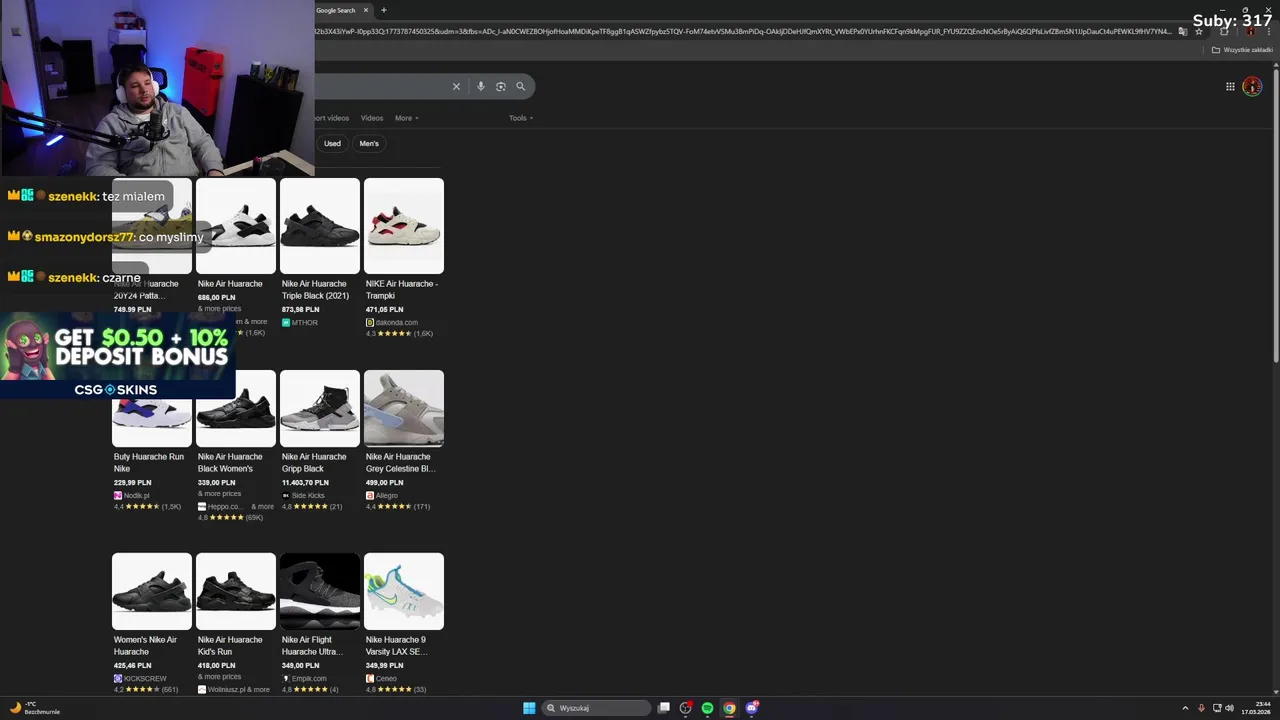Click the Ceneo seller name

click(x=386, y=678)
